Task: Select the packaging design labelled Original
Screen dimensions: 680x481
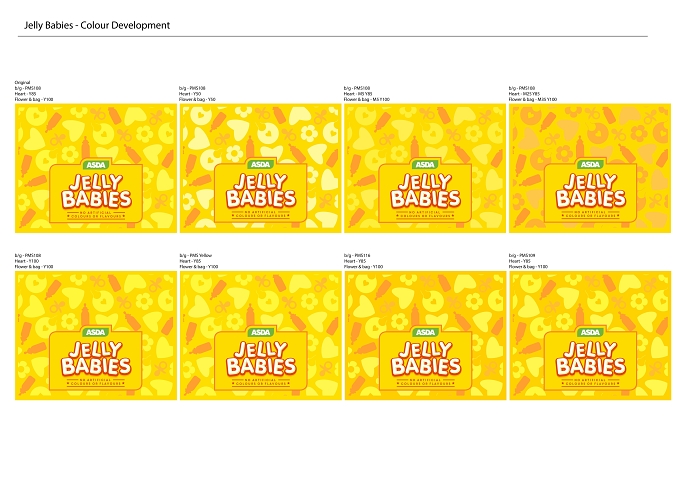Action: click(x=96, y=168)
